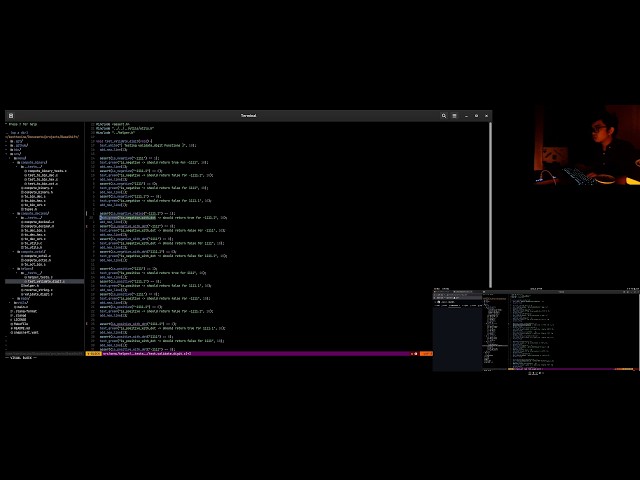
Task: Open README.md file
Action: click(x=20, y=328)
